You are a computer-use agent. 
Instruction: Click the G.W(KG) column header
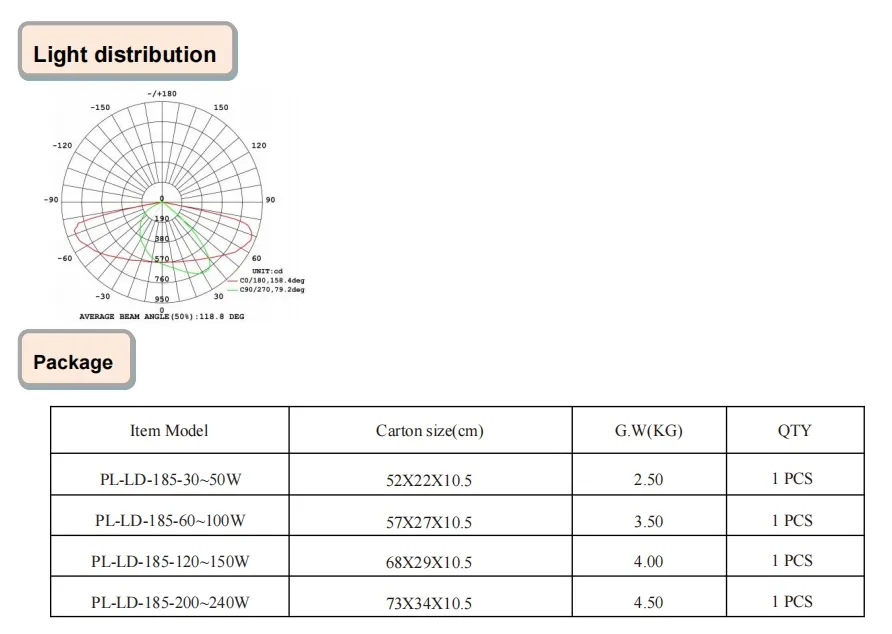tap(648, 431)
